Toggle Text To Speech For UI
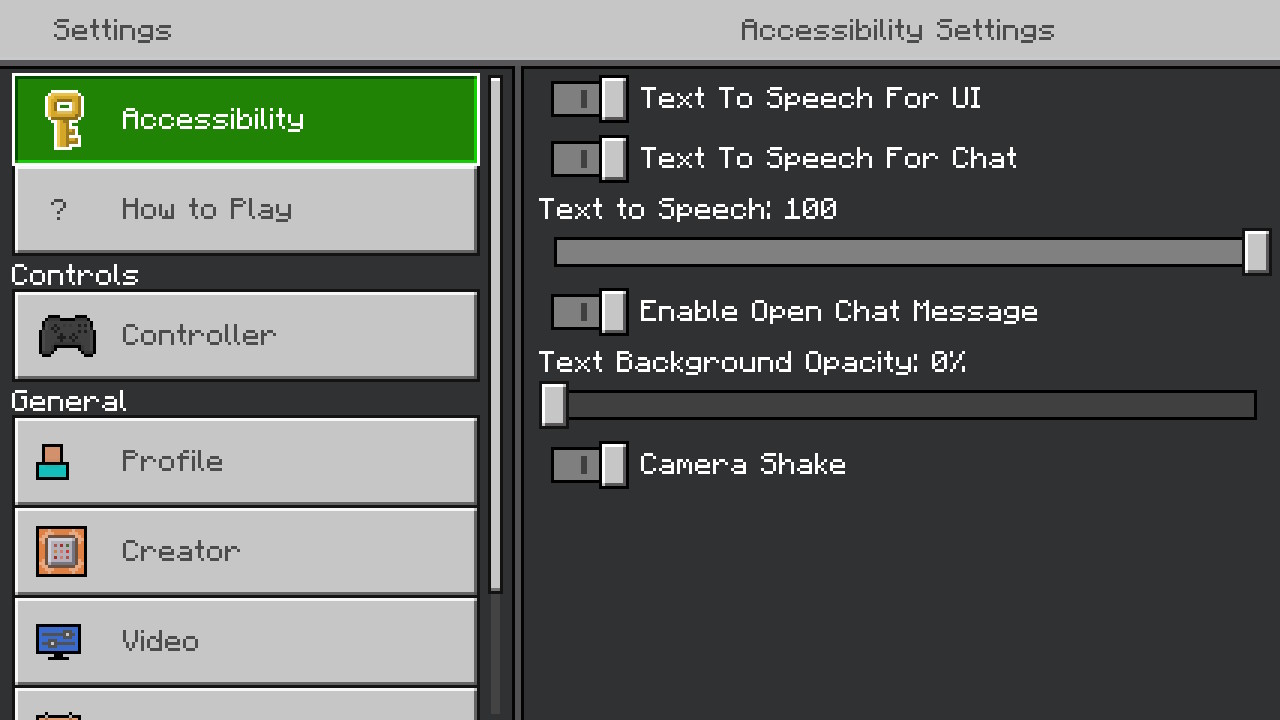This screenshot has width=1280, height=720. point(589,99)
